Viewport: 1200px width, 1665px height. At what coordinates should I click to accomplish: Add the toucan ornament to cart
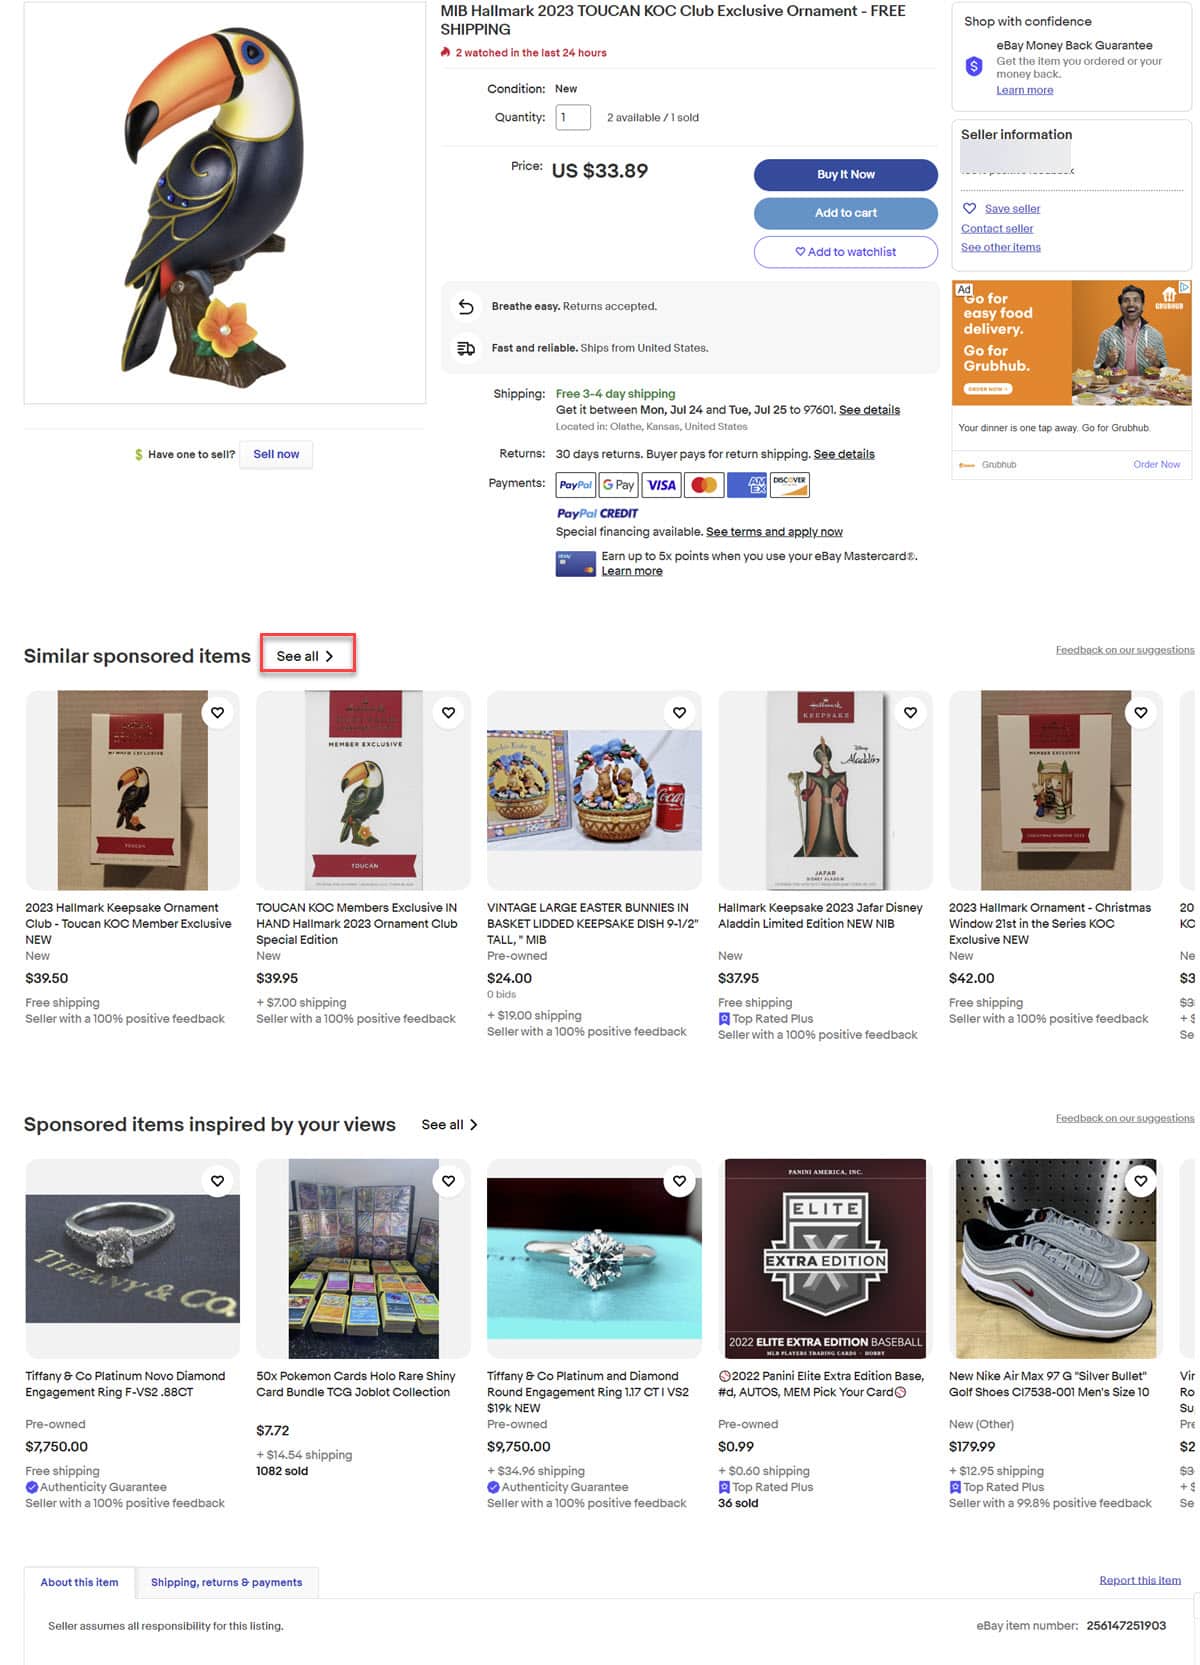(846, 213)
